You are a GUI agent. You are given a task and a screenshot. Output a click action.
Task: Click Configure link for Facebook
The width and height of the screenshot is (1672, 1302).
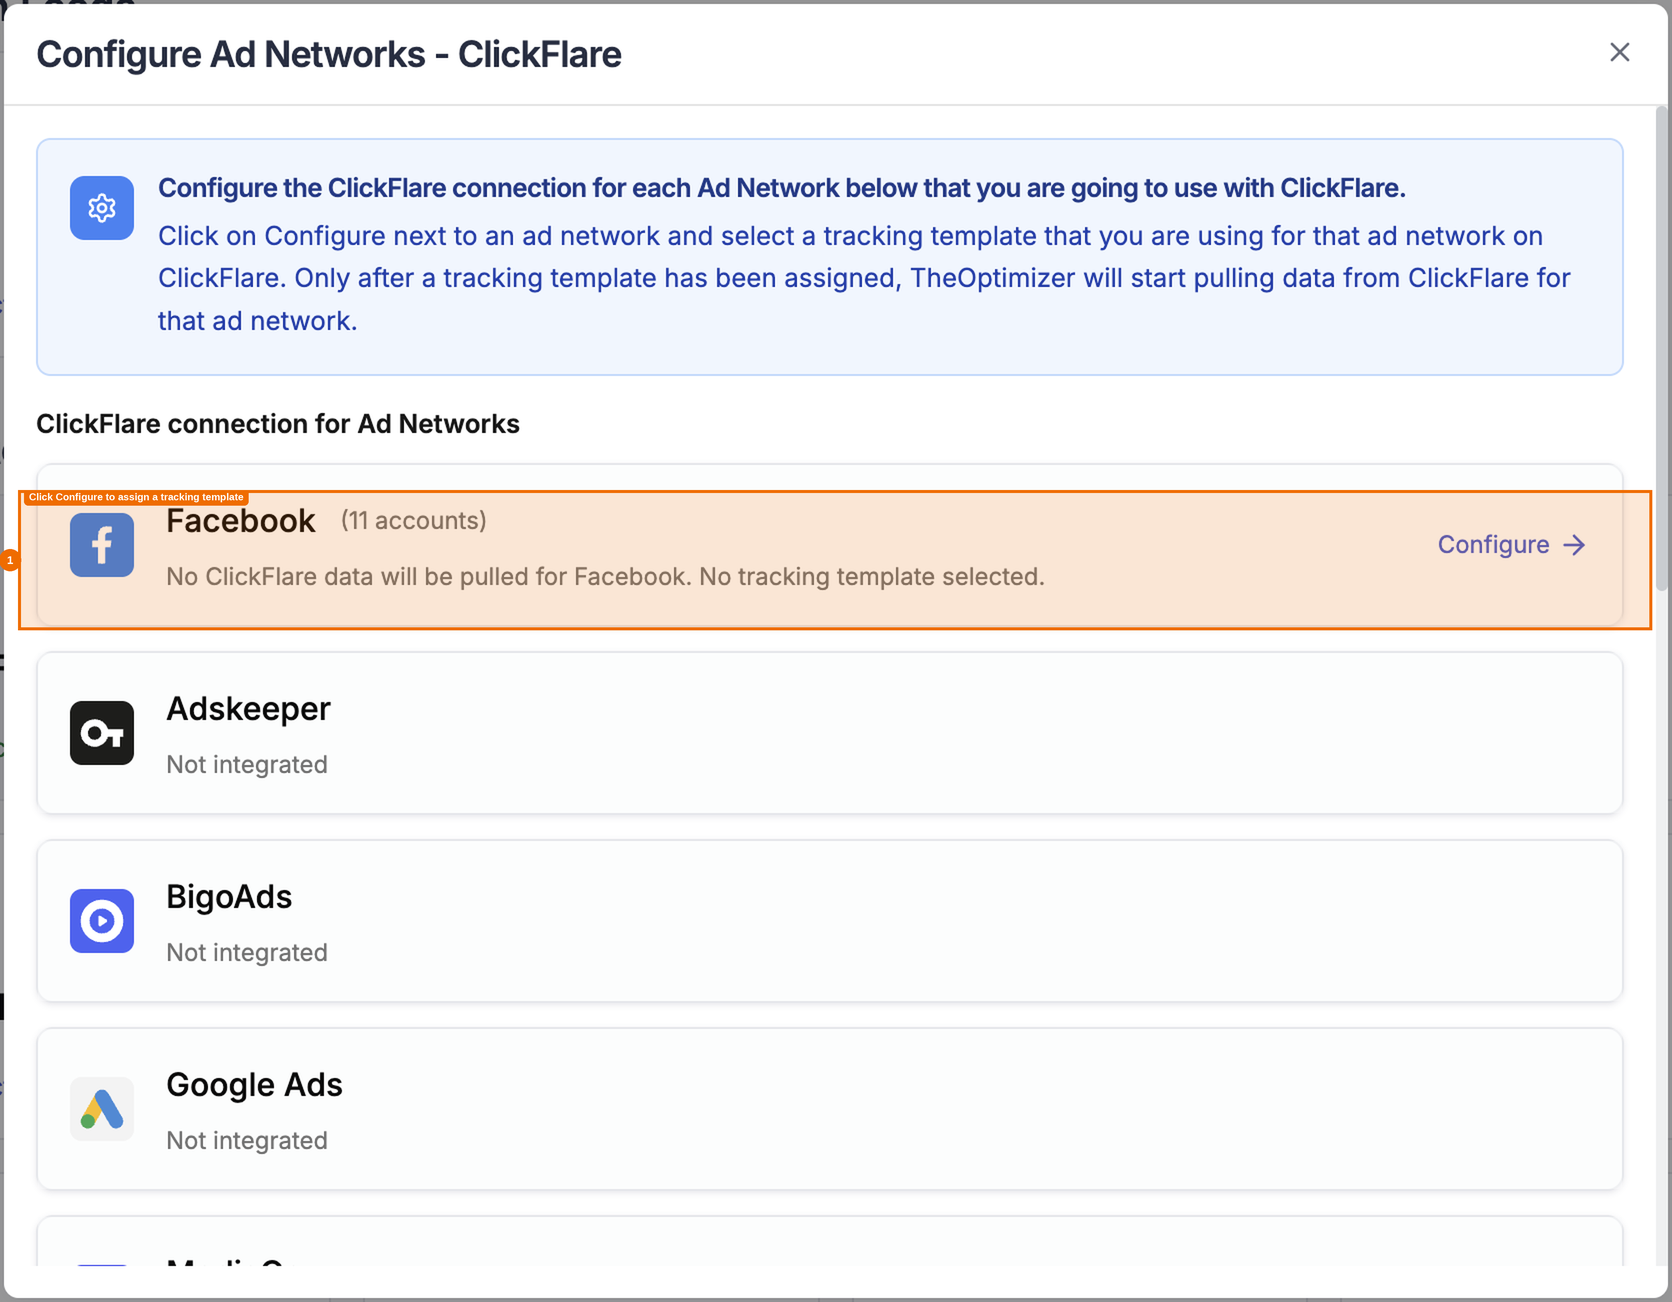pos(1511,545)
